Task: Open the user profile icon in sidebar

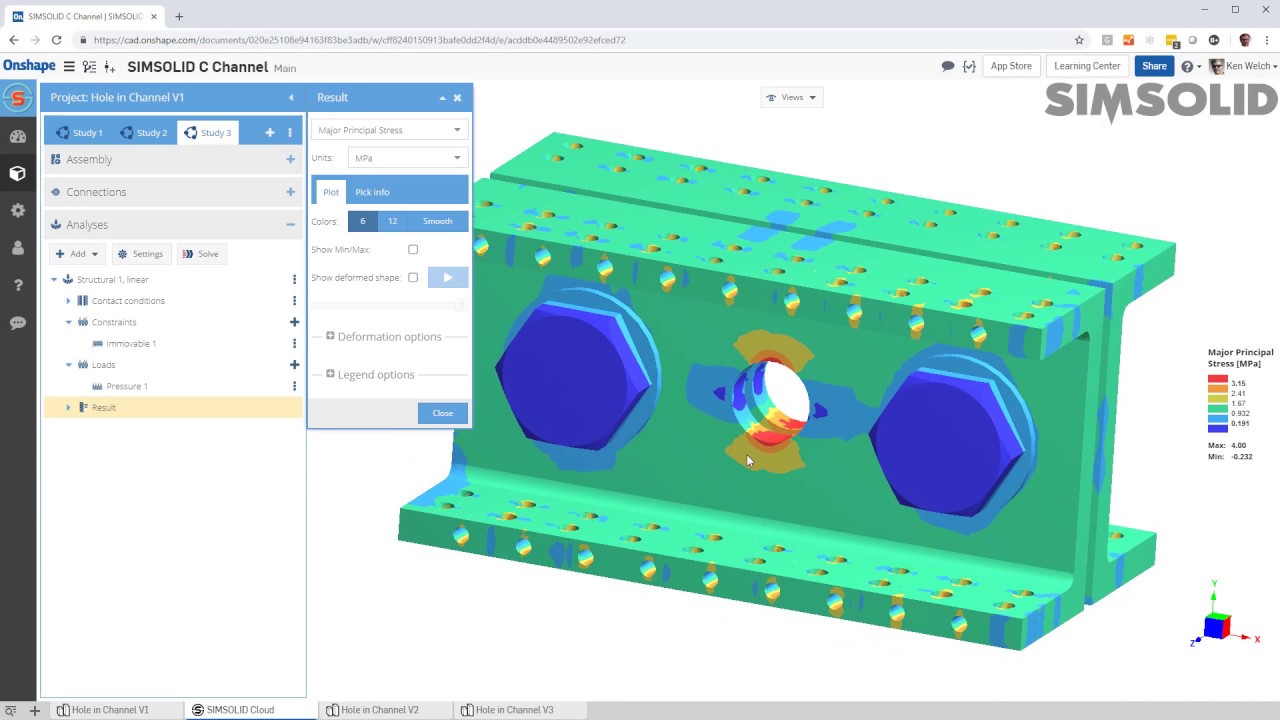Action: click(x=17, y=248)
